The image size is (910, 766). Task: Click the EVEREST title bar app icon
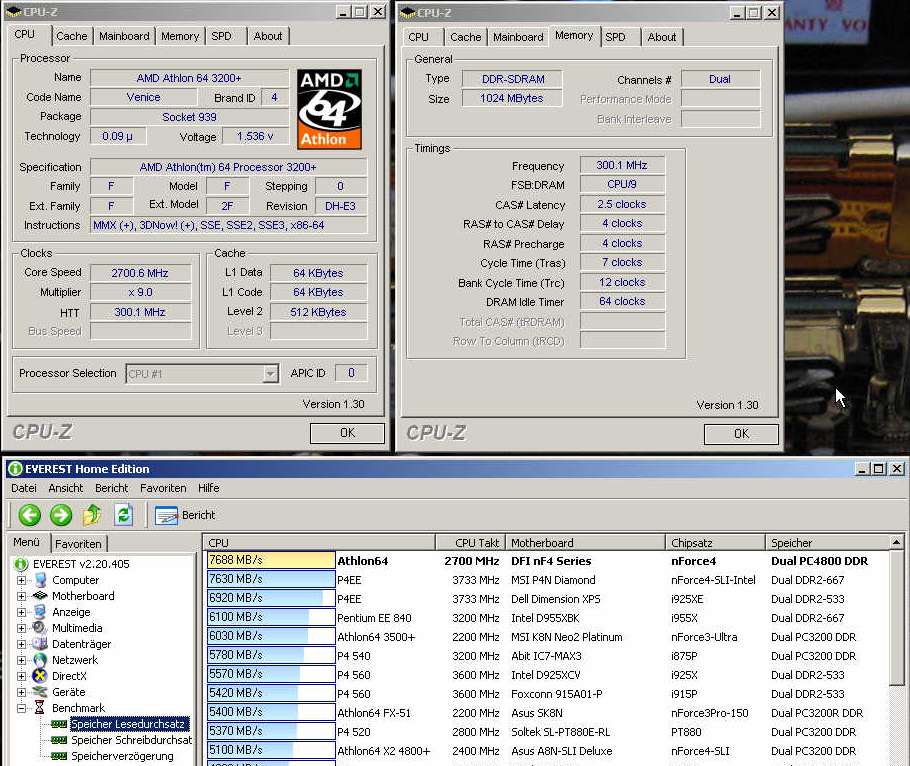[15, 468]
